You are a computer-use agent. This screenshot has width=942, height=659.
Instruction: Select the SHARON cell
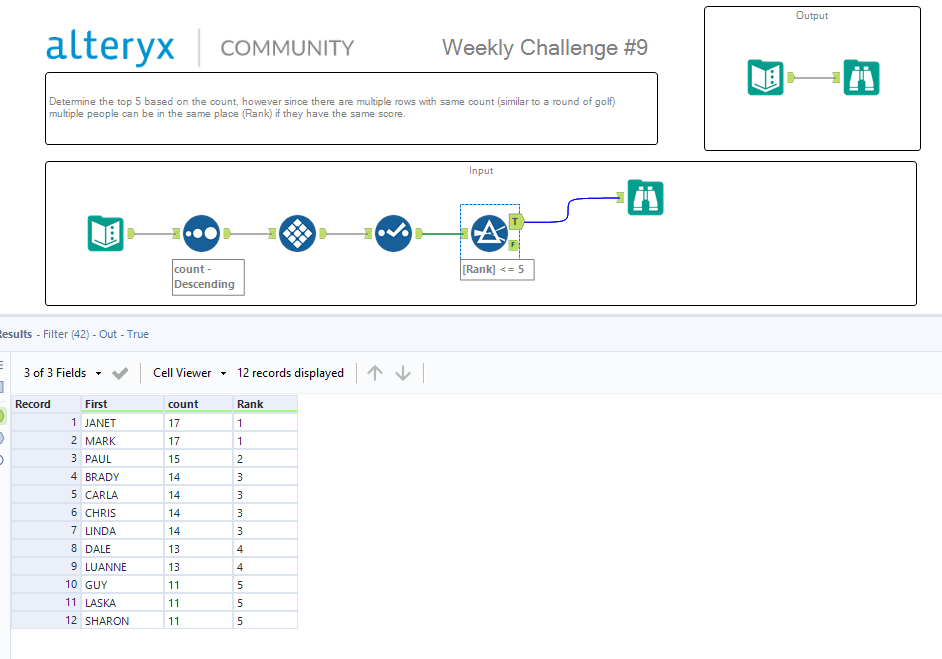[x=123, y=621]
